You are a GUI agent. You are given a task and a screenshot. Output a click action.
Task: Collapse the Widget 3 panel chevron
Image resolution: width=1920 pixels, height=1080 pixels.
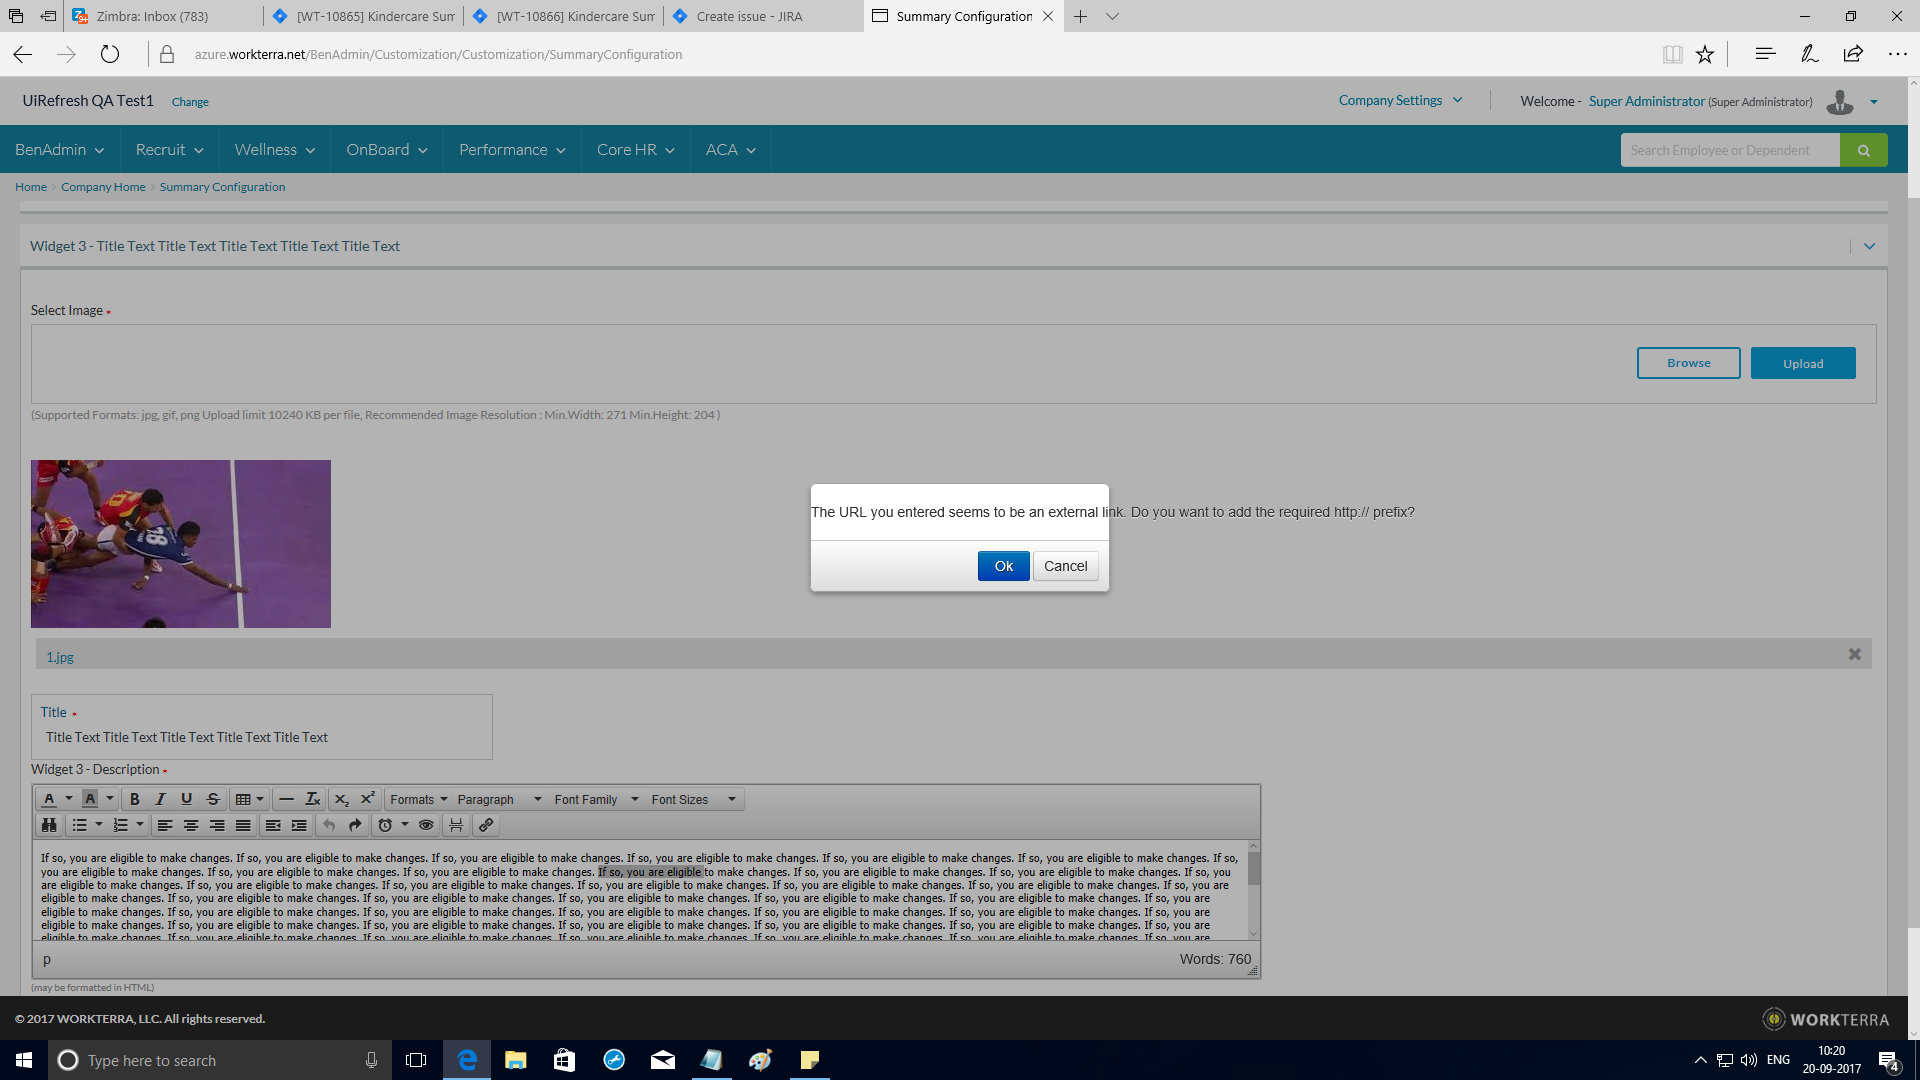click(1868, 245)
